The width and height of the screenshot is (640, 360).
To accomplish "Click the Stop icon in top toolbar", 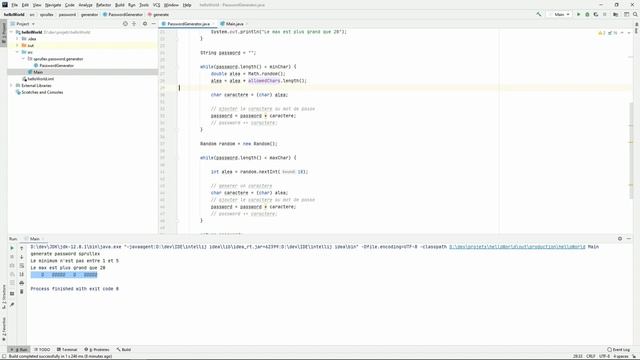I will tap(605, 14).
